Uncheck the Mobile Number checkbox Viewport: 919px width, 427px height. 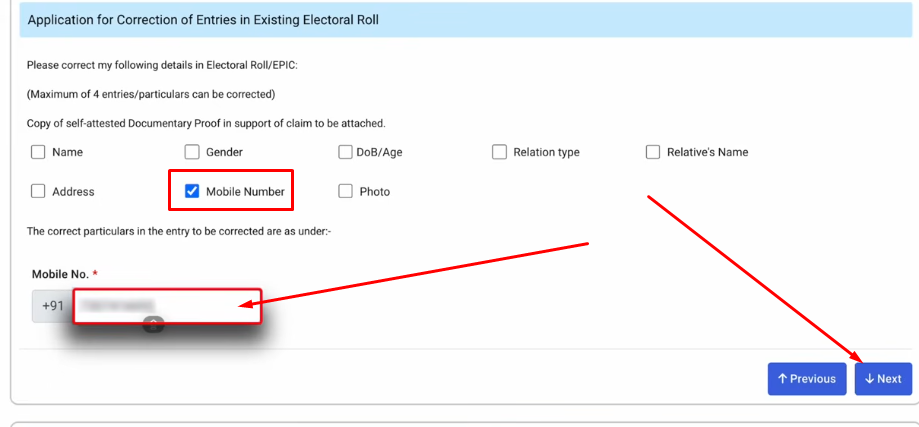193,192
